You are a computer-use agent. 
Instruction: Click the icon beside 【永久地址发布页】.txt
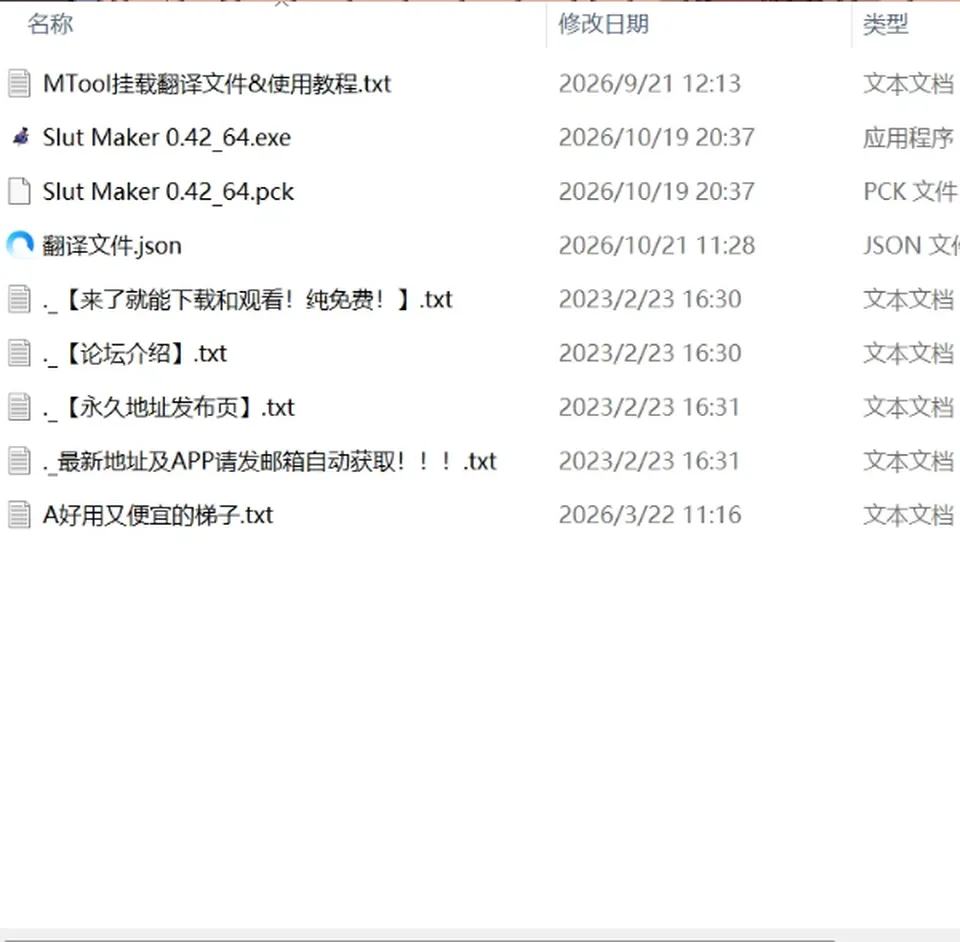coord(19,407)
